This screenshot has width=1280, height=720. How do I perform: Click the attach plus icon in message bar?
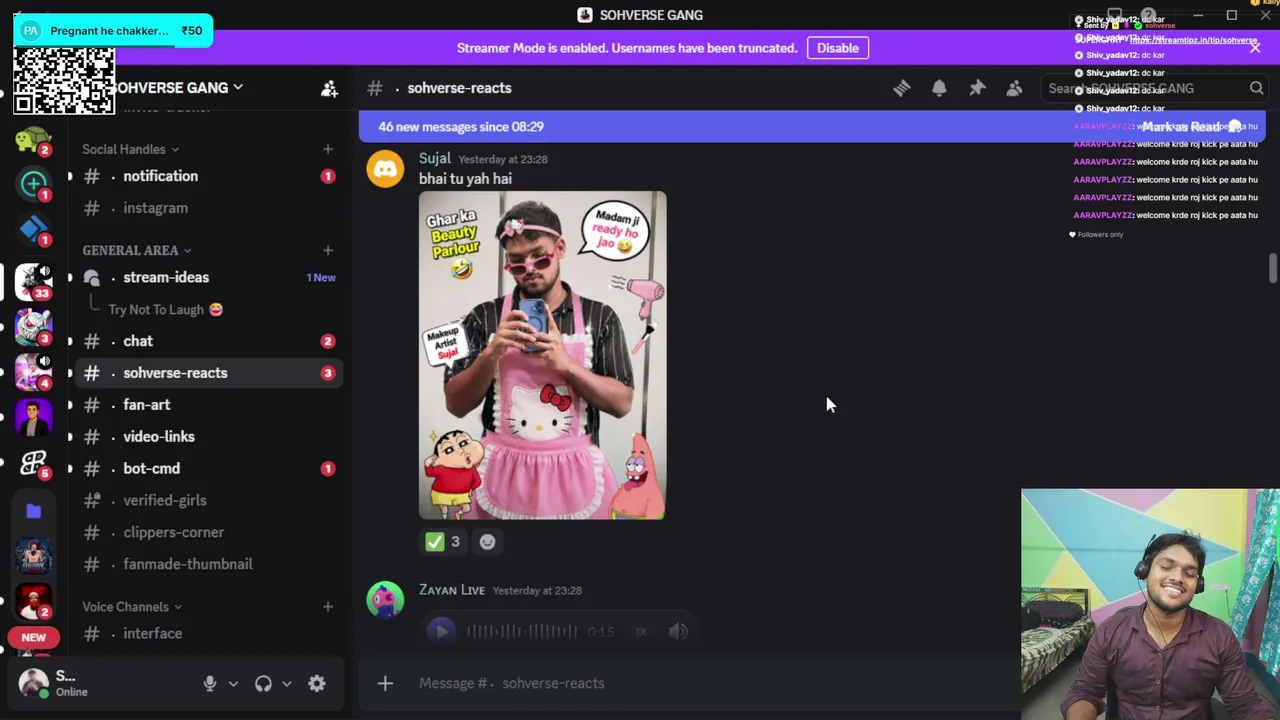[x=385, y=683]
